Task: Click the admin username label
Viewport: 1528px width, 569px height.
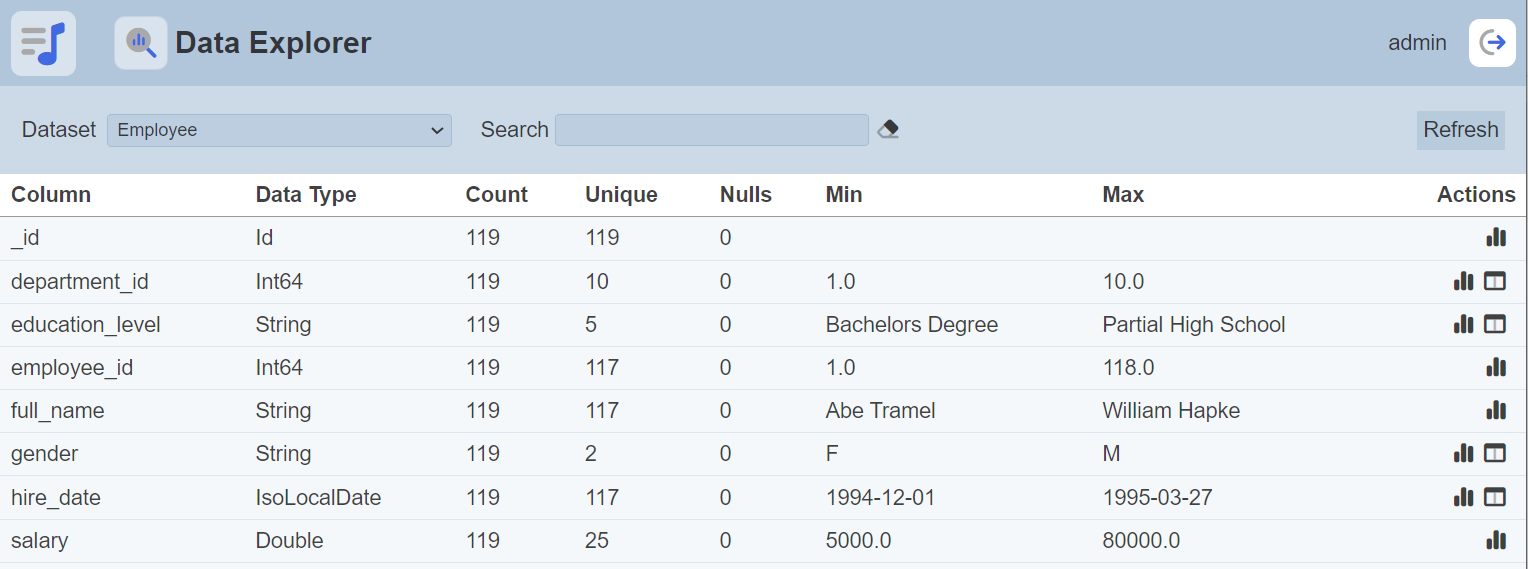Action: (x=1417, y=43)
